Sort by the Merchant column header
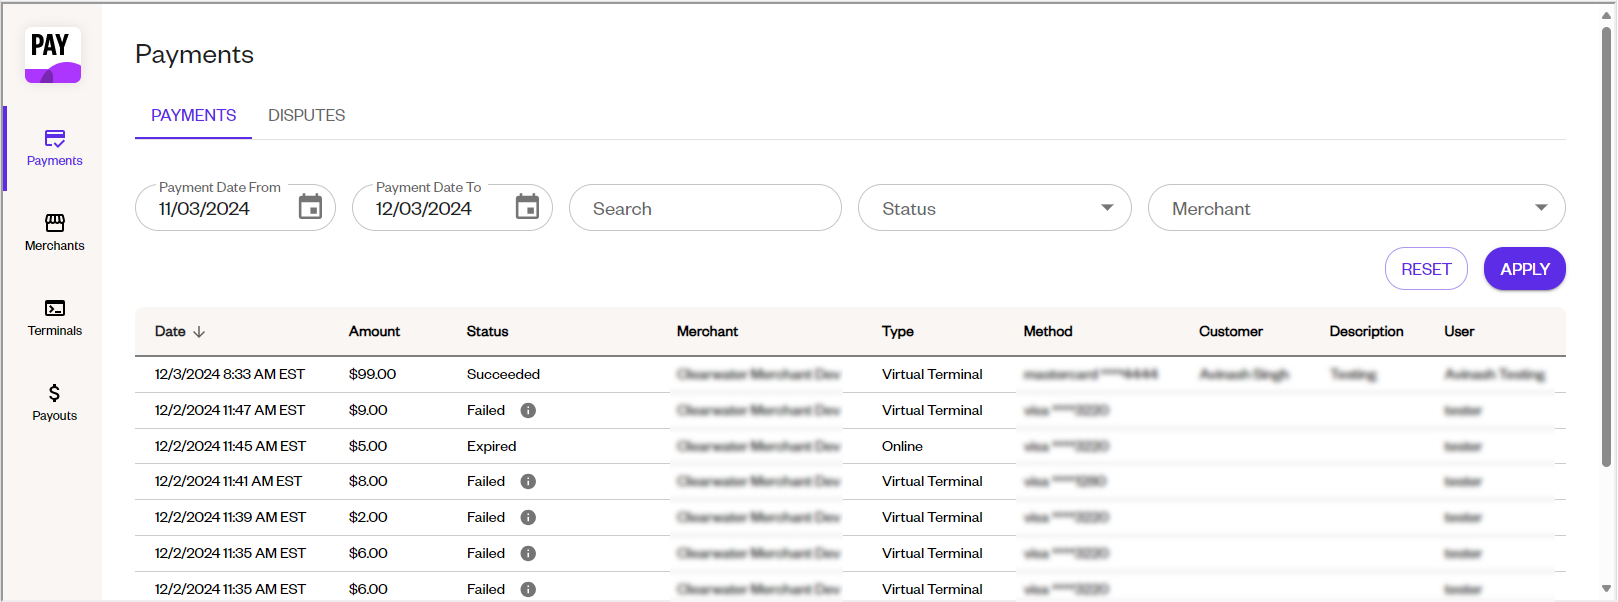This screenshot has height=602, width=1618. pyautogui.click(x=707, y=332)
